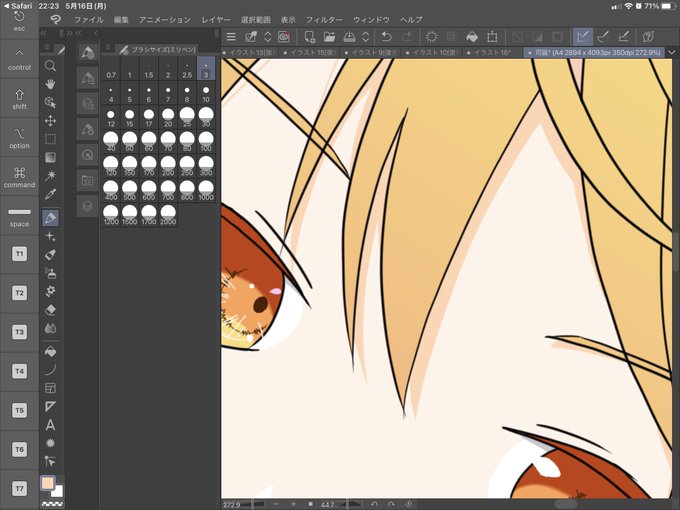680x510 pixels.
Task: Toggle the space modifier key
Action: click(19, 216)
